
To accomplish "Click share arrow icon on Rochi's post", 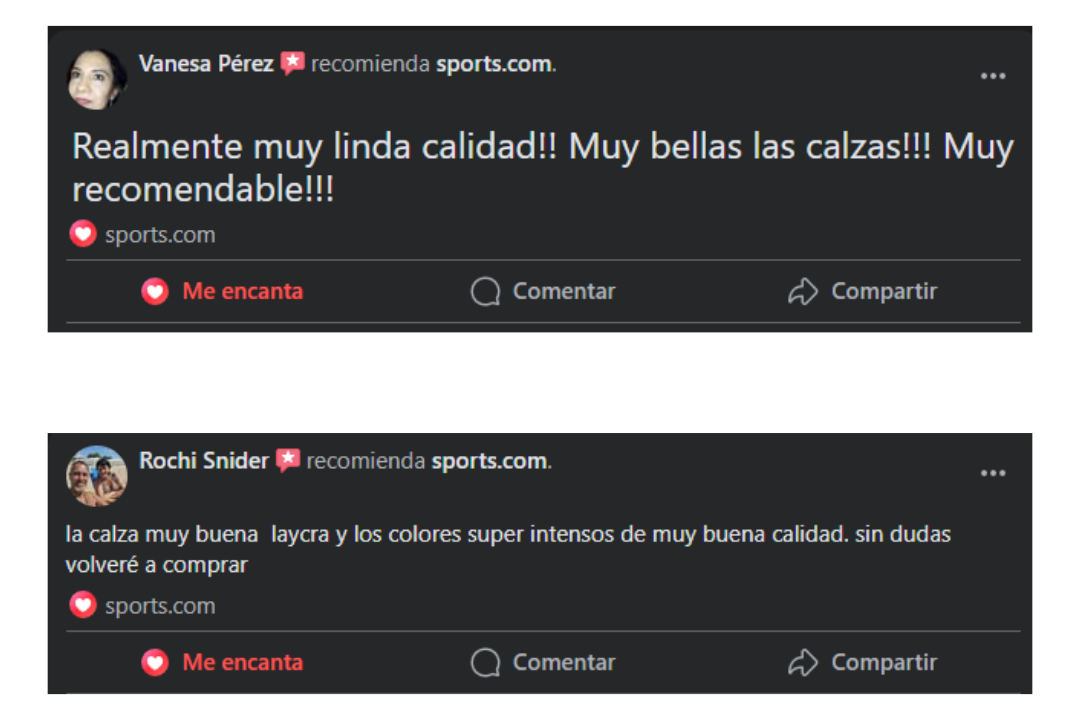I will point(802,662).
